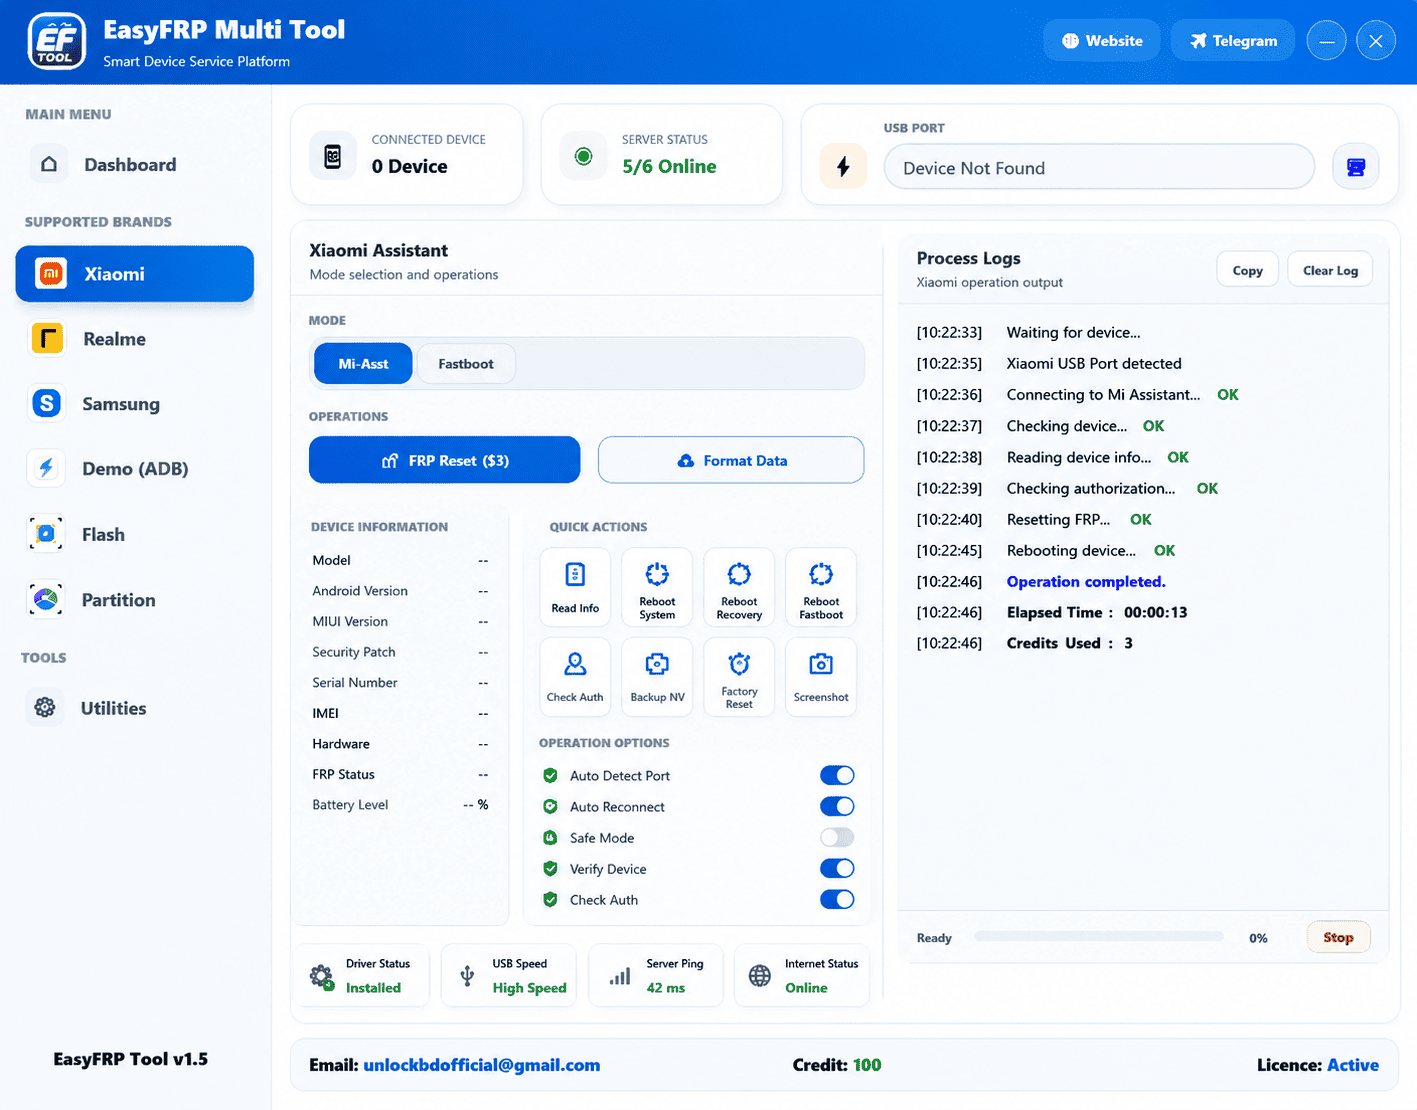Screen dimensions: 1417x1110
Task: Click the Partition pie chart icon
Action: (x=46, y=600)
